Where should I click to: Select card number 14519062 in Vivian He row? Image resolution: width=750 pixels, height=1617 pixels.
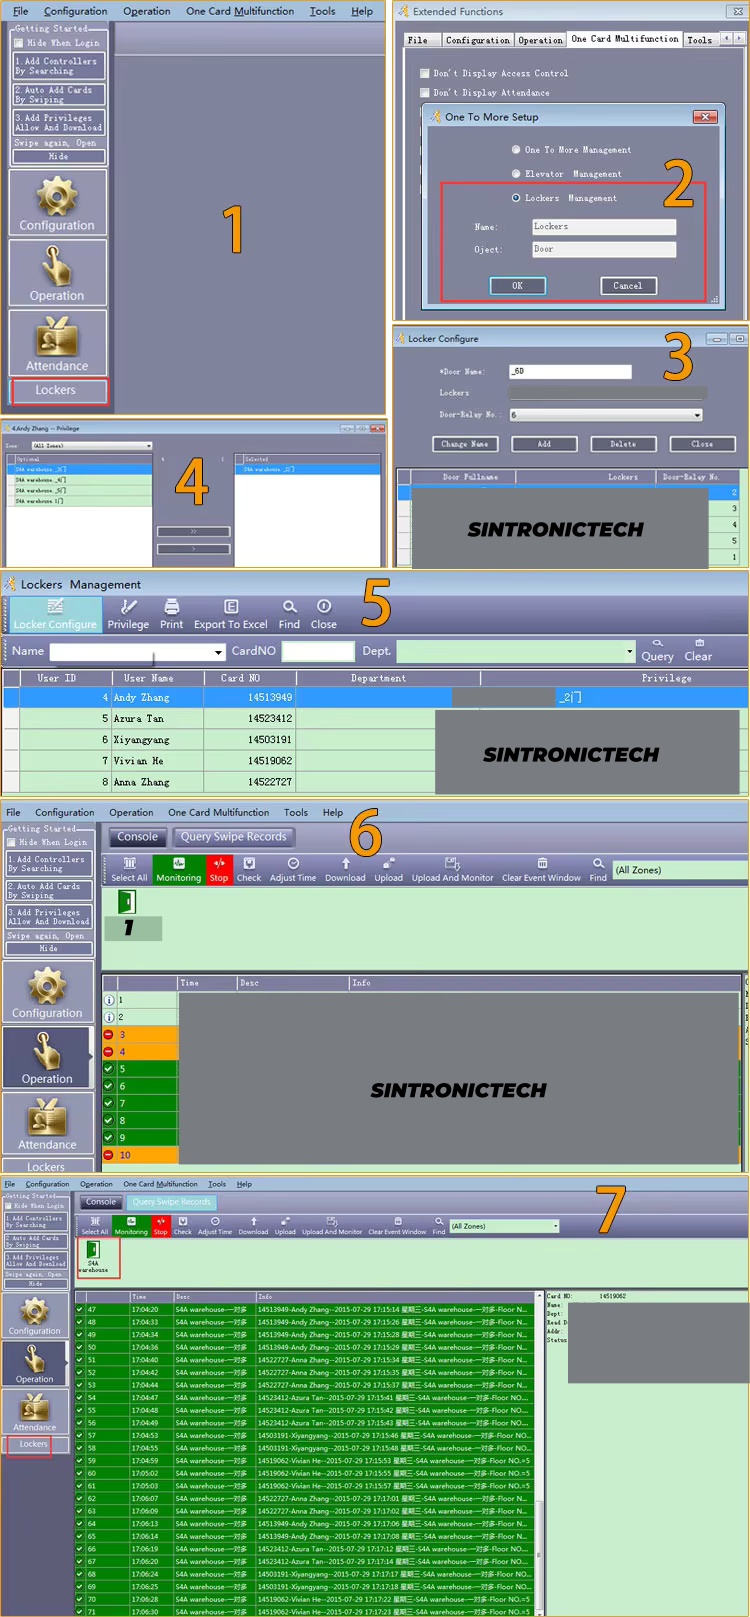[x=270, y=761]
